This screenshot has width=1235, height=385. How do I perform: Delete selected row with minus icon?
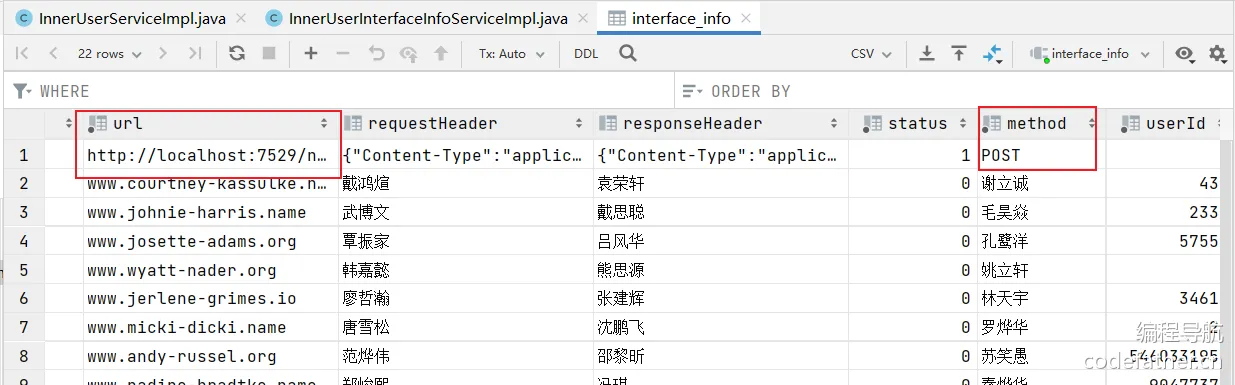click(343, 54)
